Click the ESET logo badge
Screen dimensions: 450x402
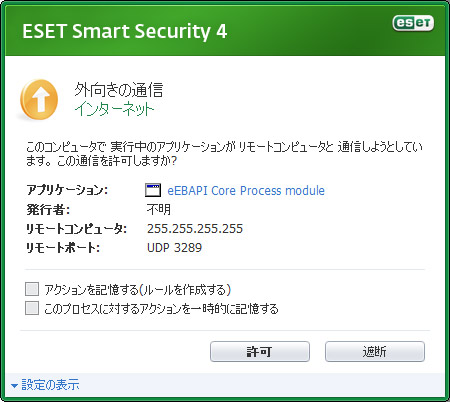click(x=413, y=23)
